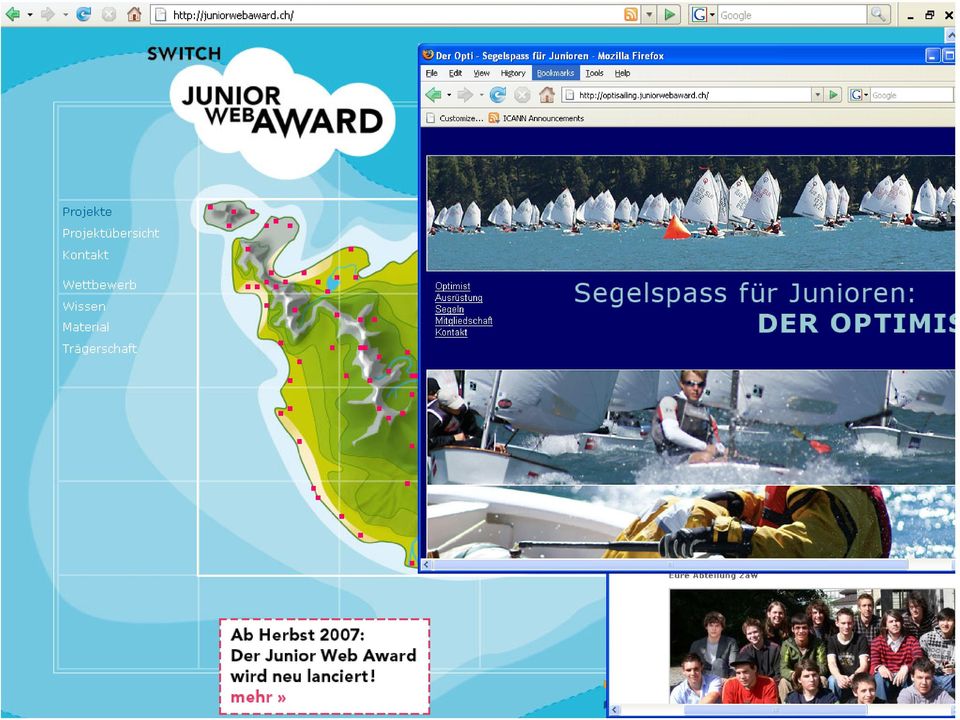Click the horizontal scrollbar left arrow below the group photo
The height and width of the screenshot is (720, 960).
615,711
